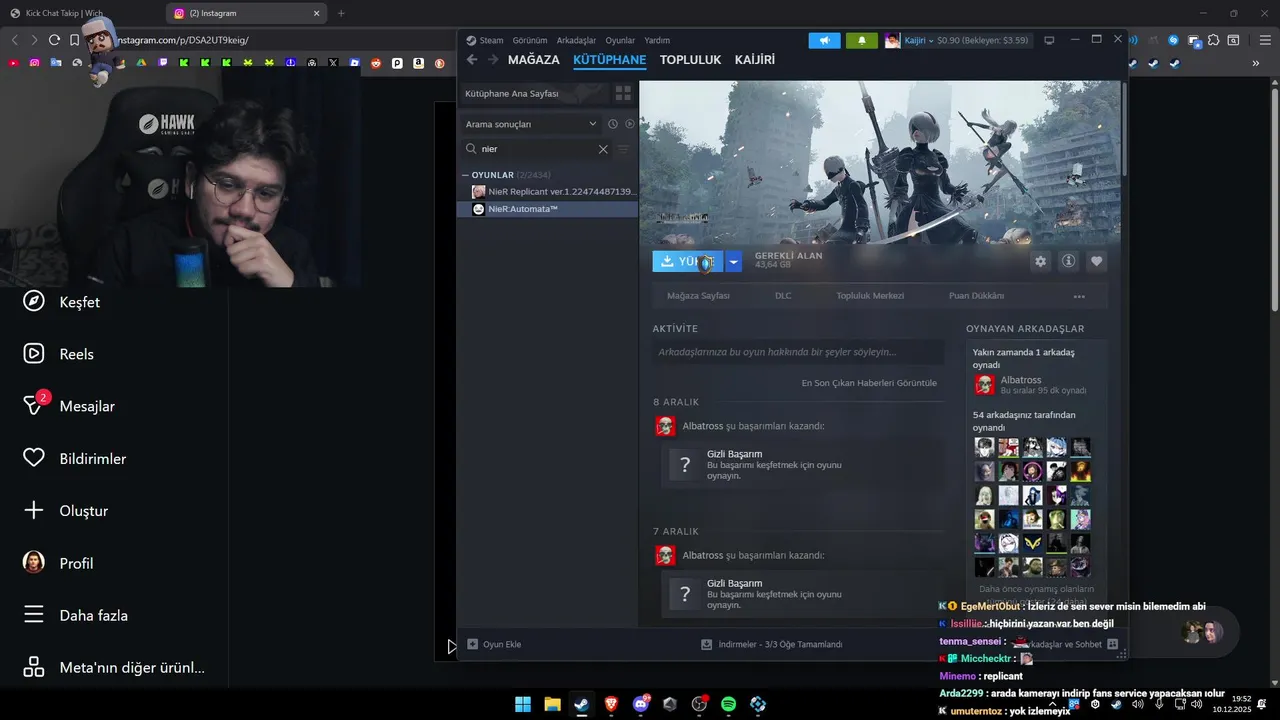The height and width of the screenshot is (720, 1280).
Task: Open Kütüphane Ana Sayfası
Action: point(535,93)
